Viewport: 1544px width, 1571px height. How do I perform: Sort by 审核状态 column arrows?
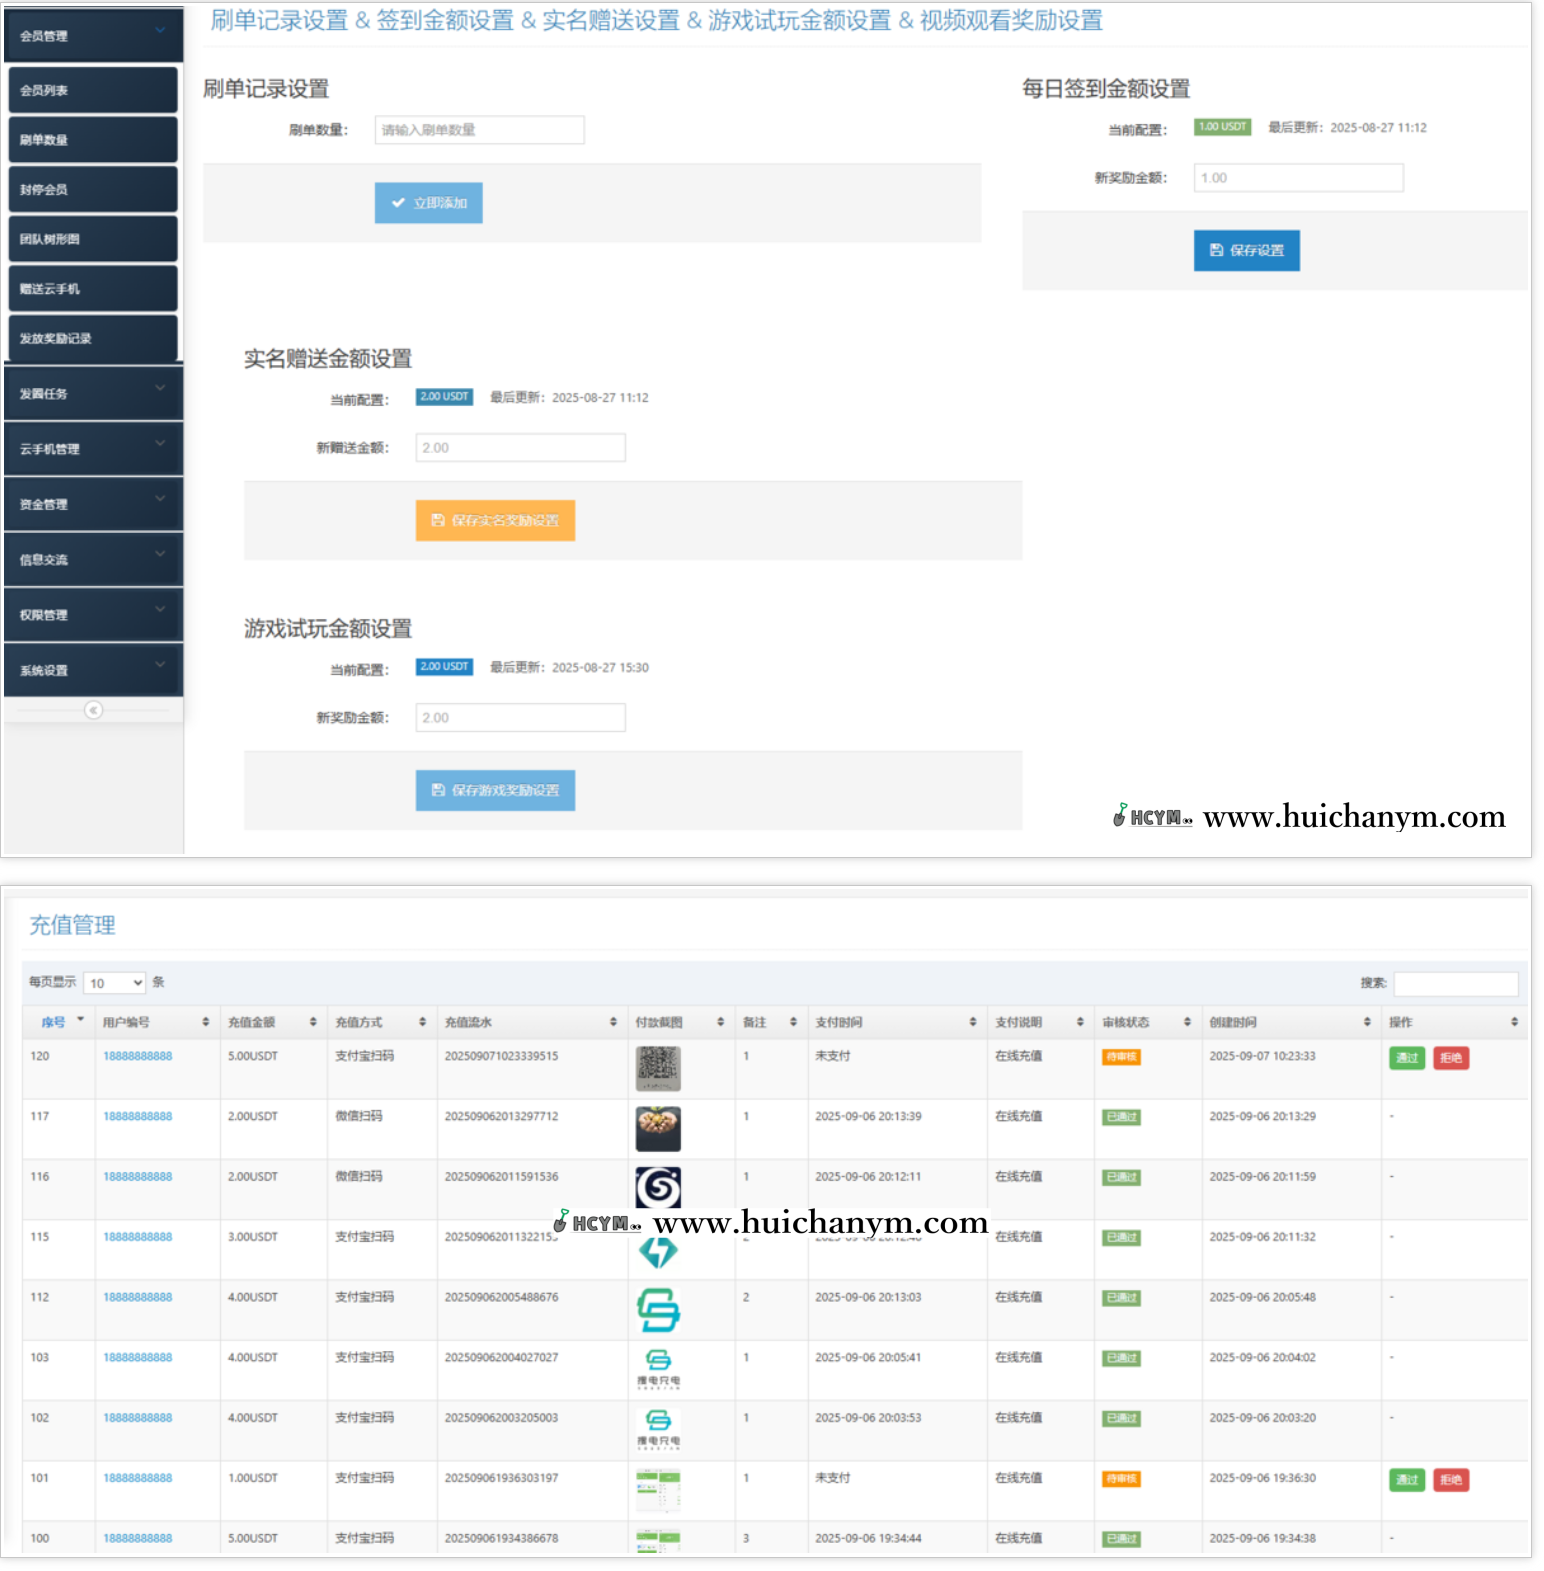coord(1187,1022)
